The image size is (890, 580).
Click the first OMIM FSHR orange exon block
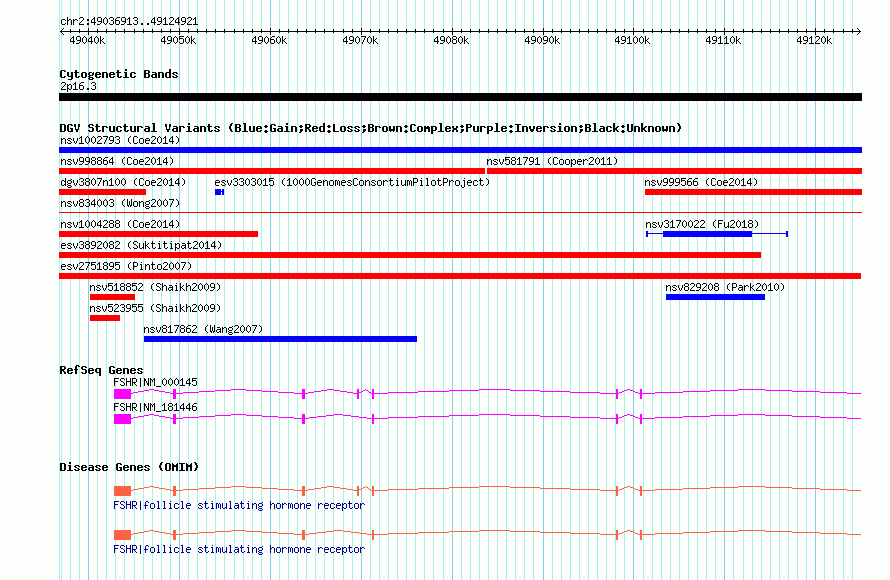pyautogui.click(x=123, y=491)
